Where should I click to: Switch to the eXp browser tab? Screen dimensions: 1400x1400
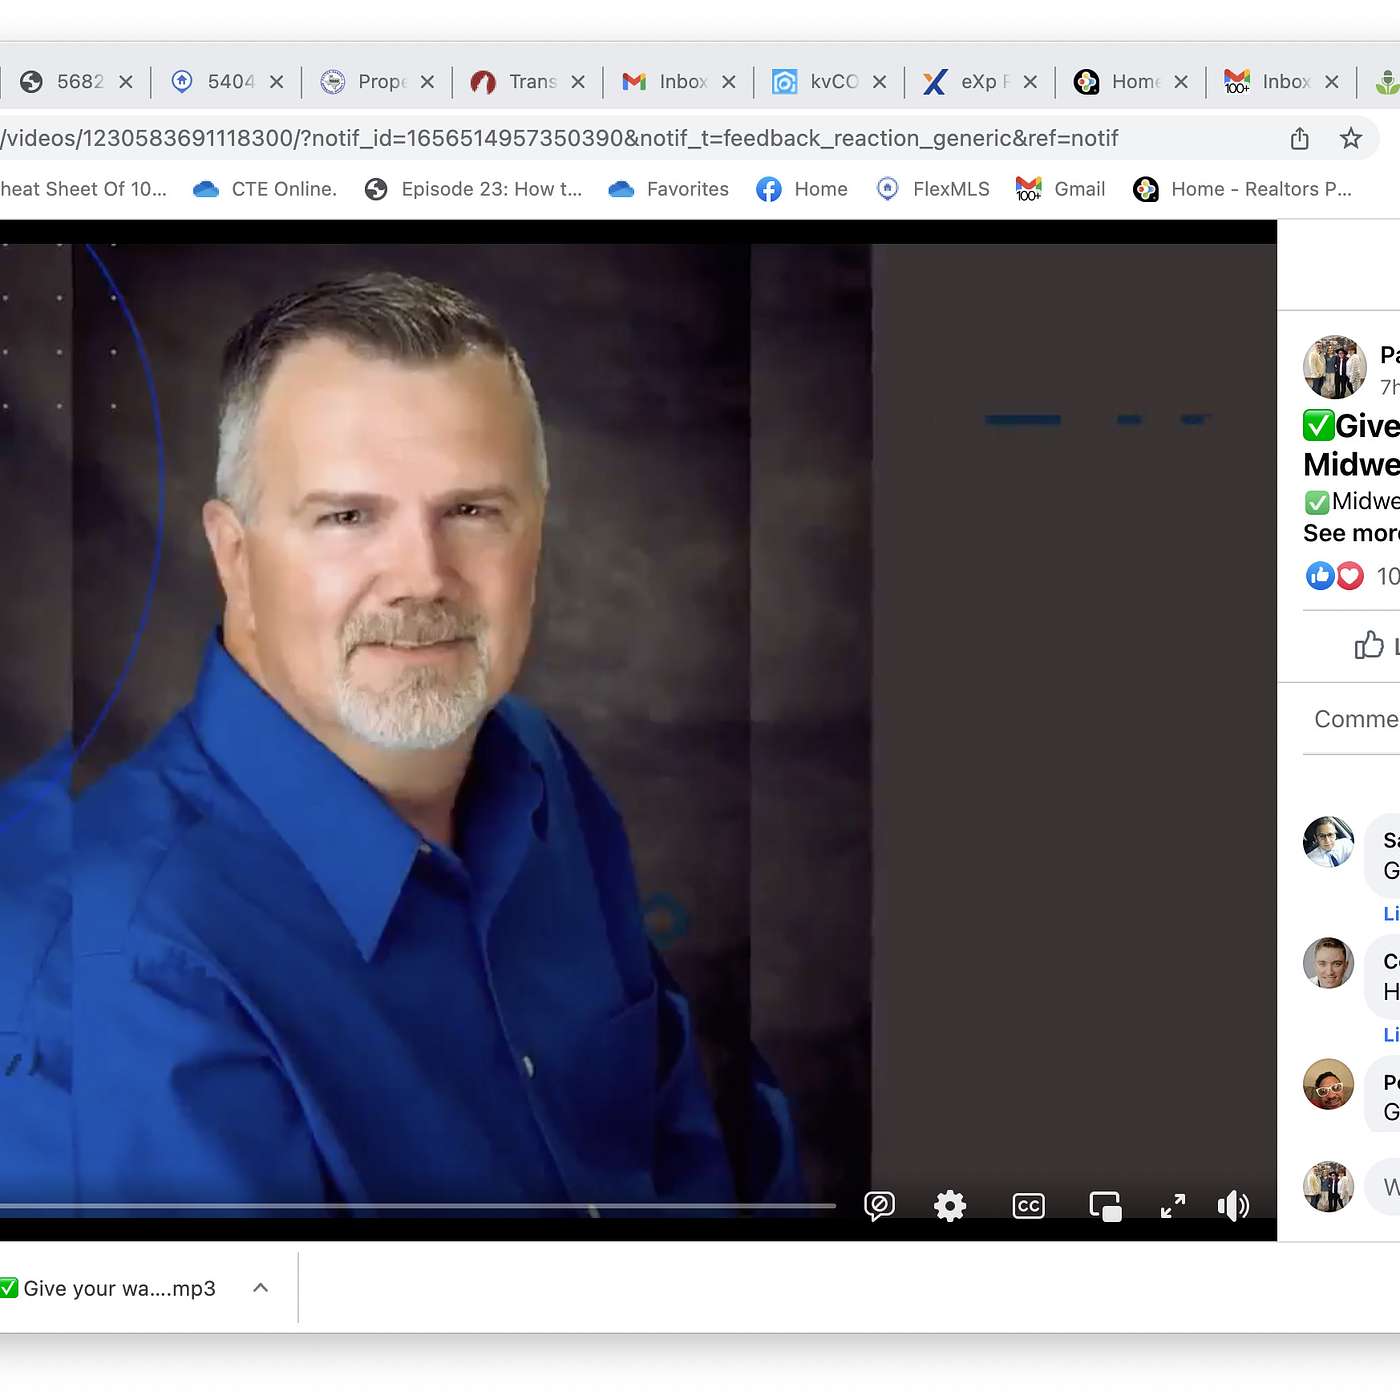(972, 82)
